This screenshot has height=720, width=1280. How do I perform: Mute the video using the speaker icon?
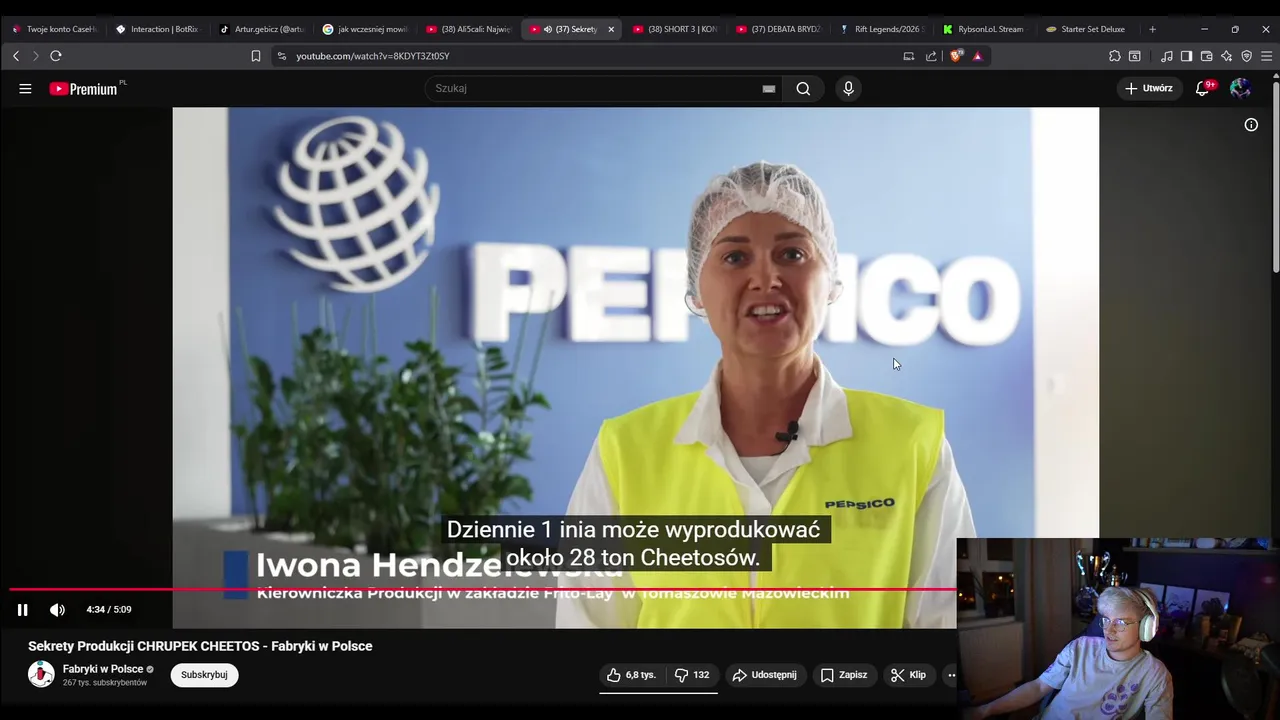pyautogui.click(x=57, y=610)
